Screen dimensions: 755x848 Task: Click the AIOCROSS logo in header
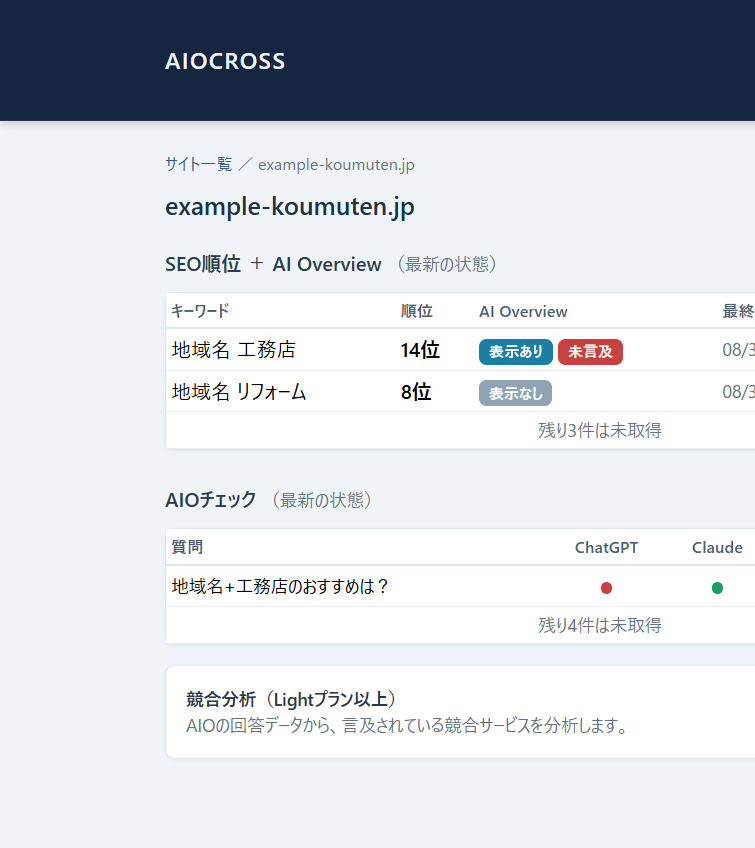(225, 61)
